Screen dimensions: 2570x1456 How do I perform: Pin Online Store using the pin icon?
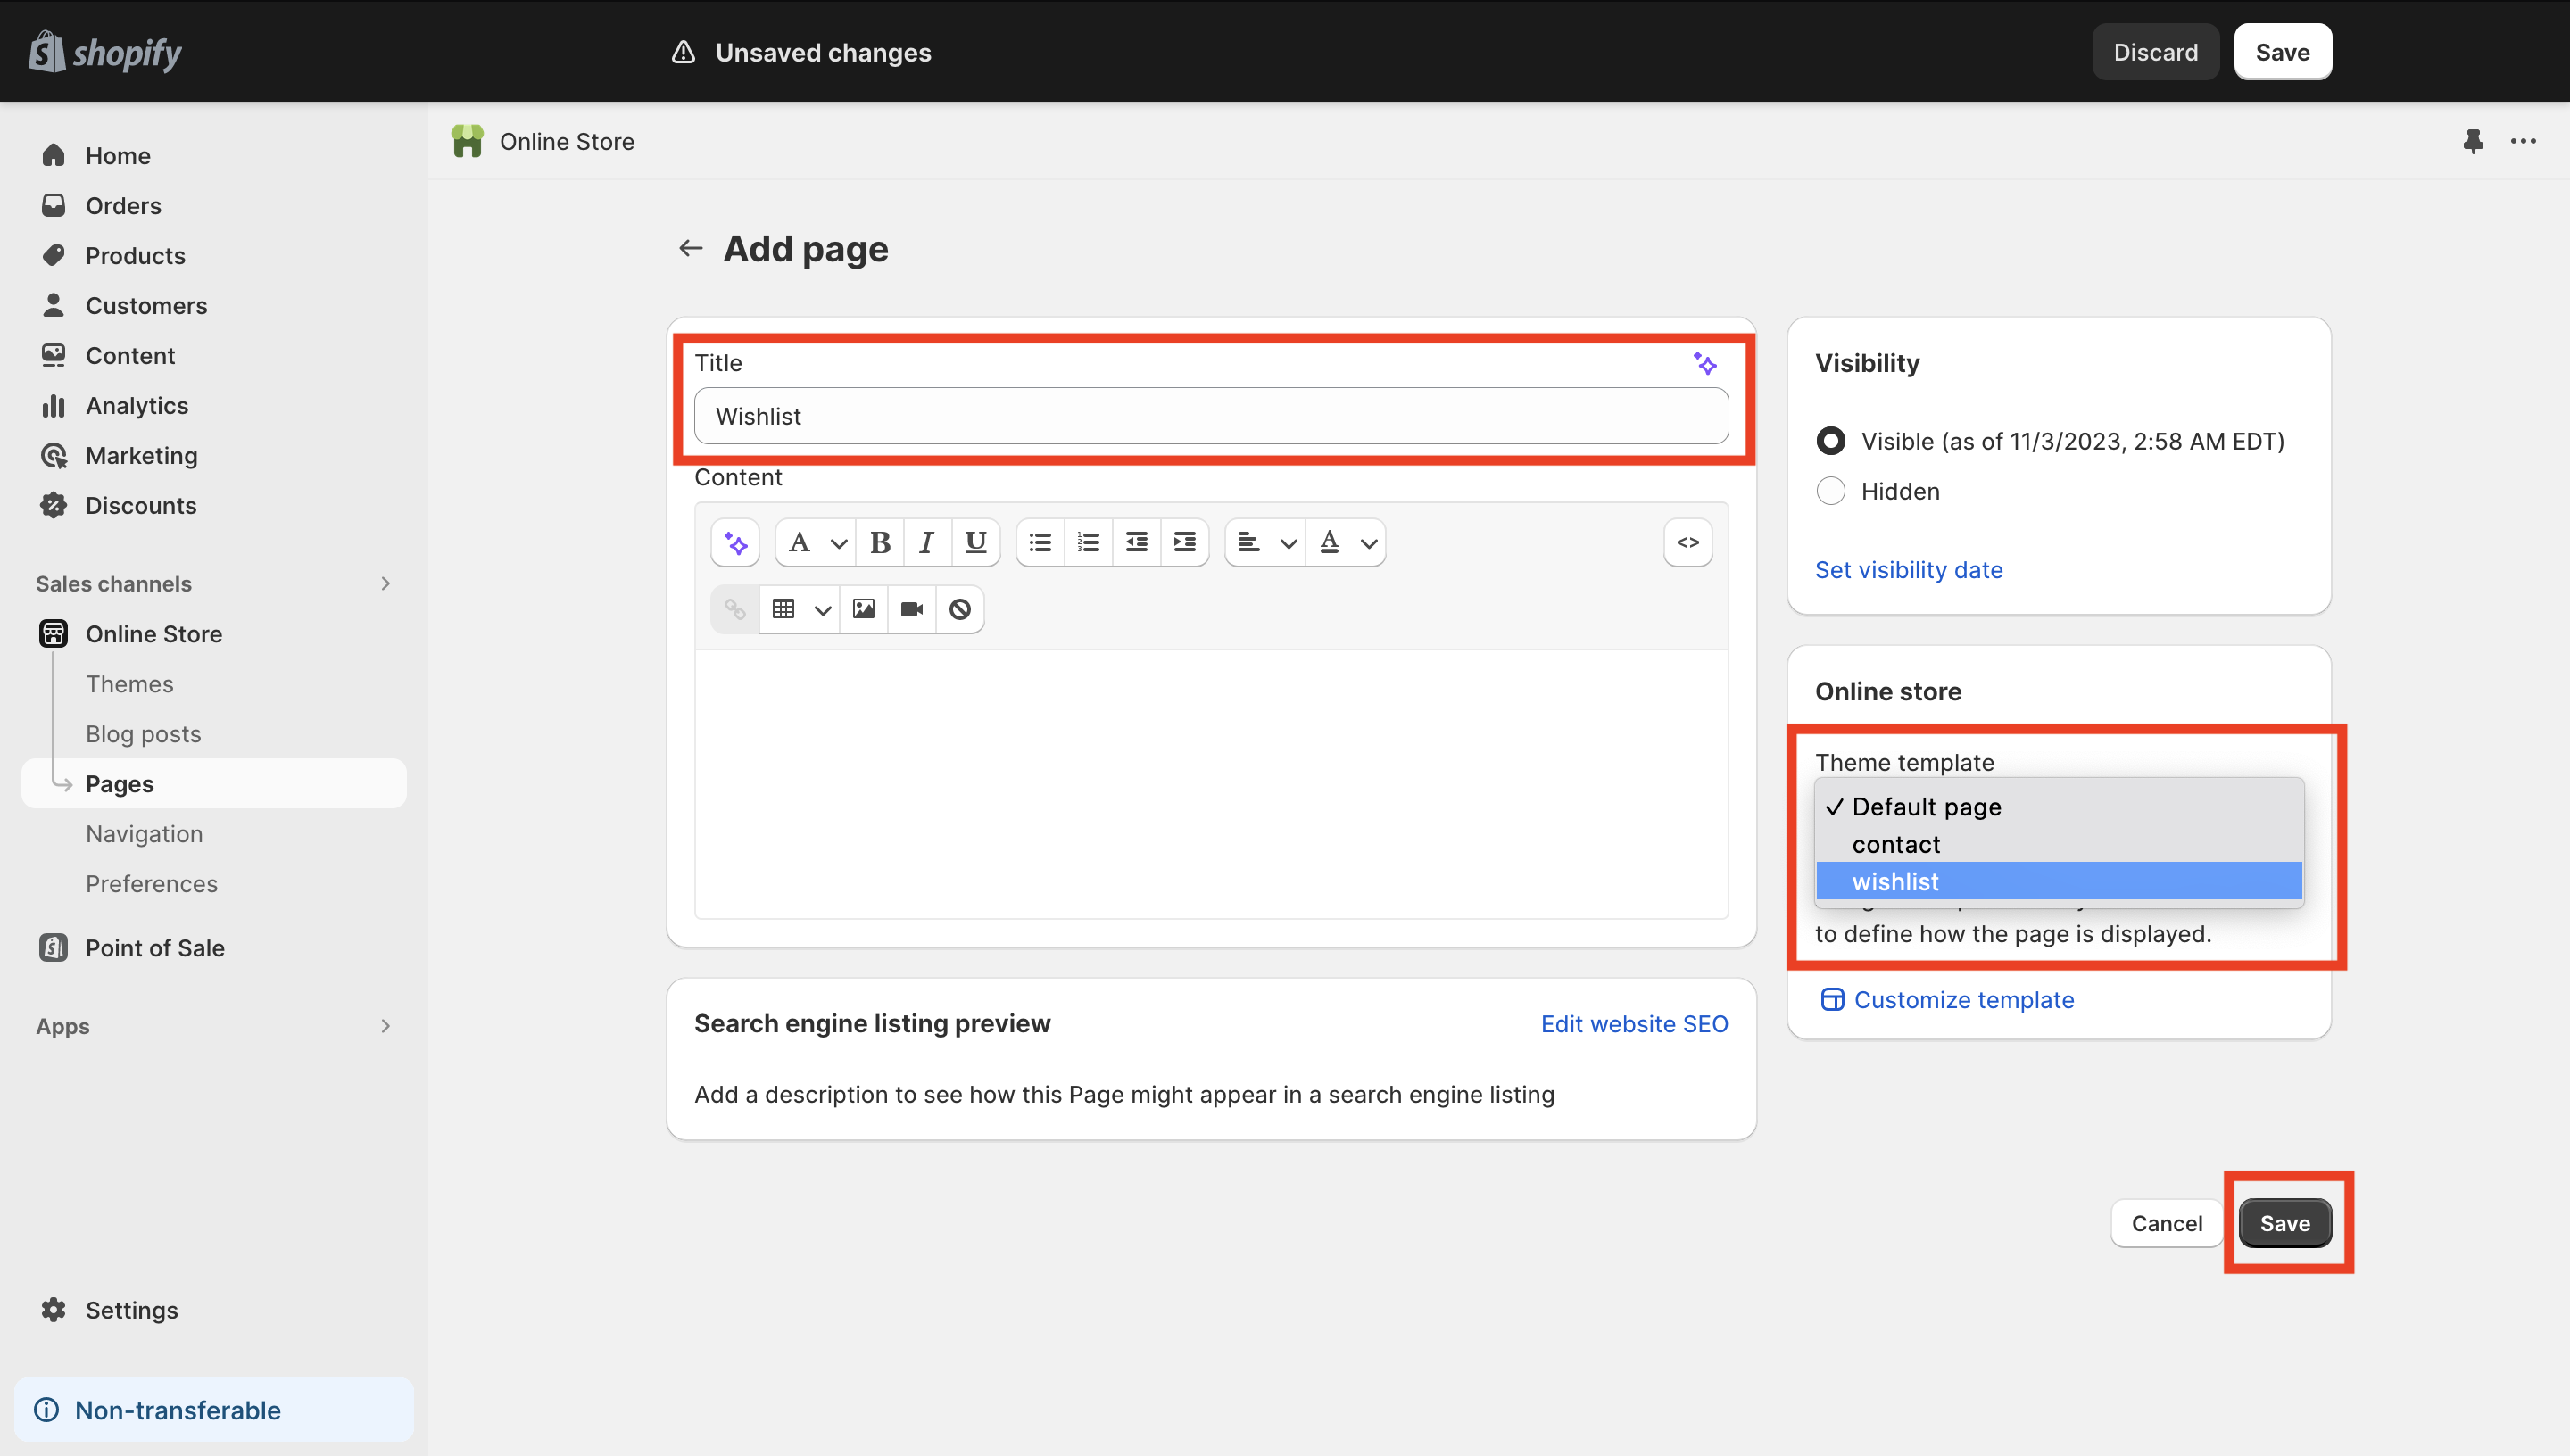[x=2473, y=141]
